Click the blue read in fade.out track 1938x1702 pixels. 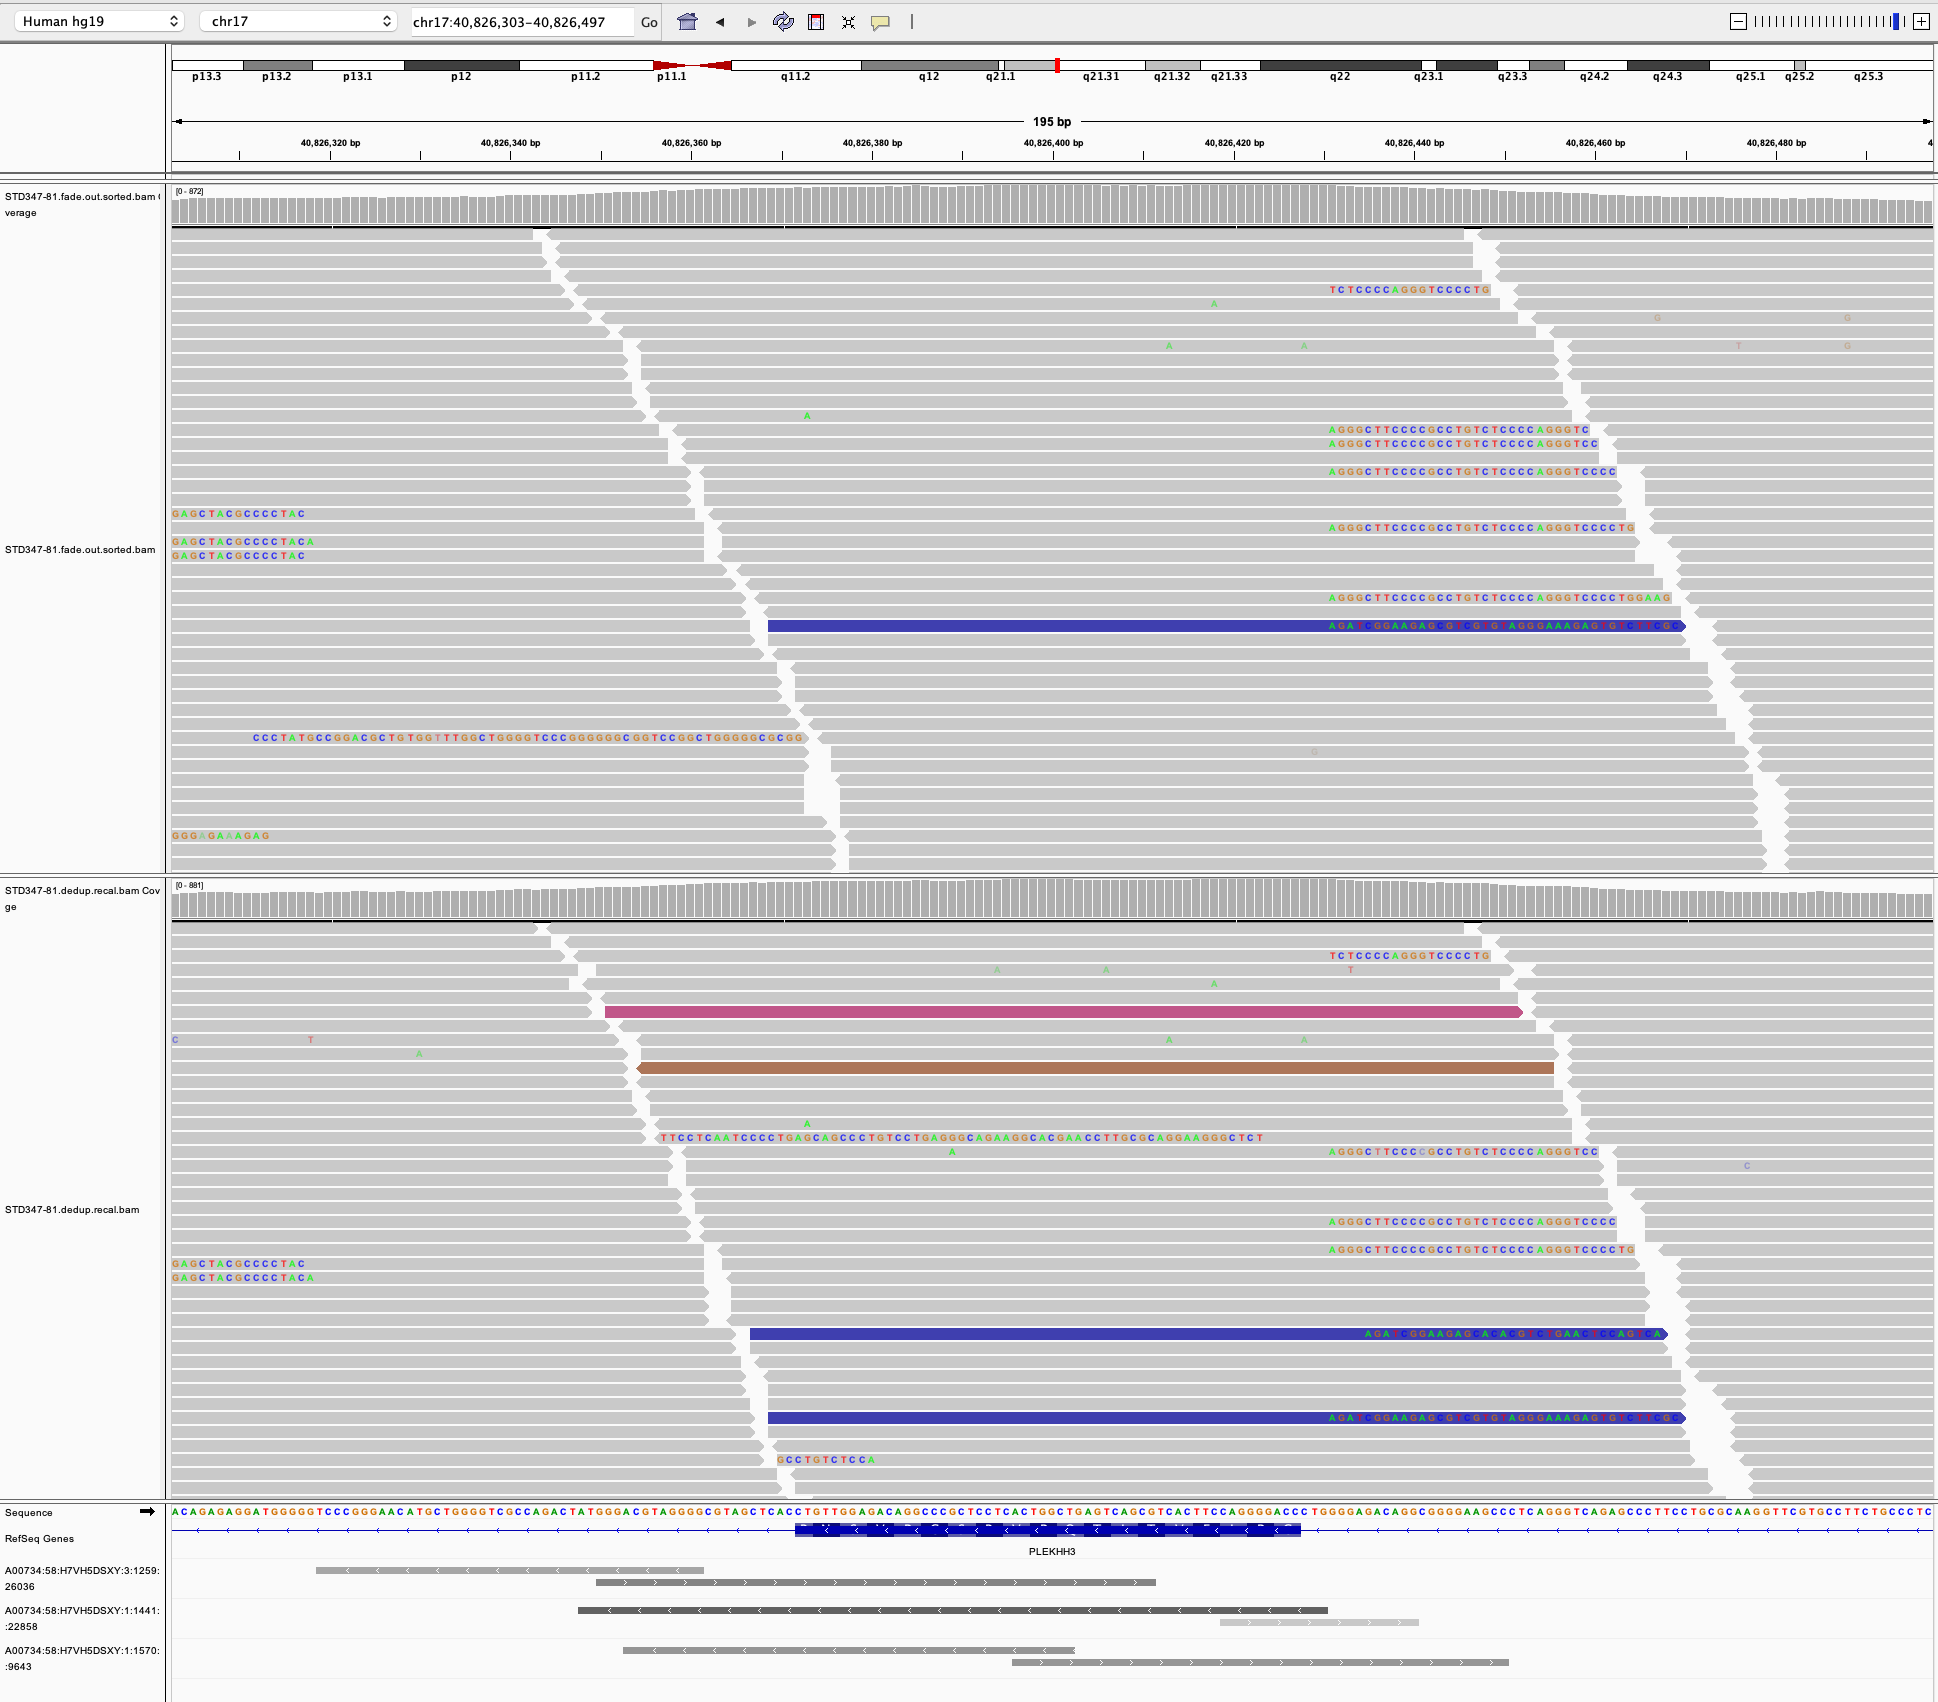pyautogui.click(x=1226, y=626)
